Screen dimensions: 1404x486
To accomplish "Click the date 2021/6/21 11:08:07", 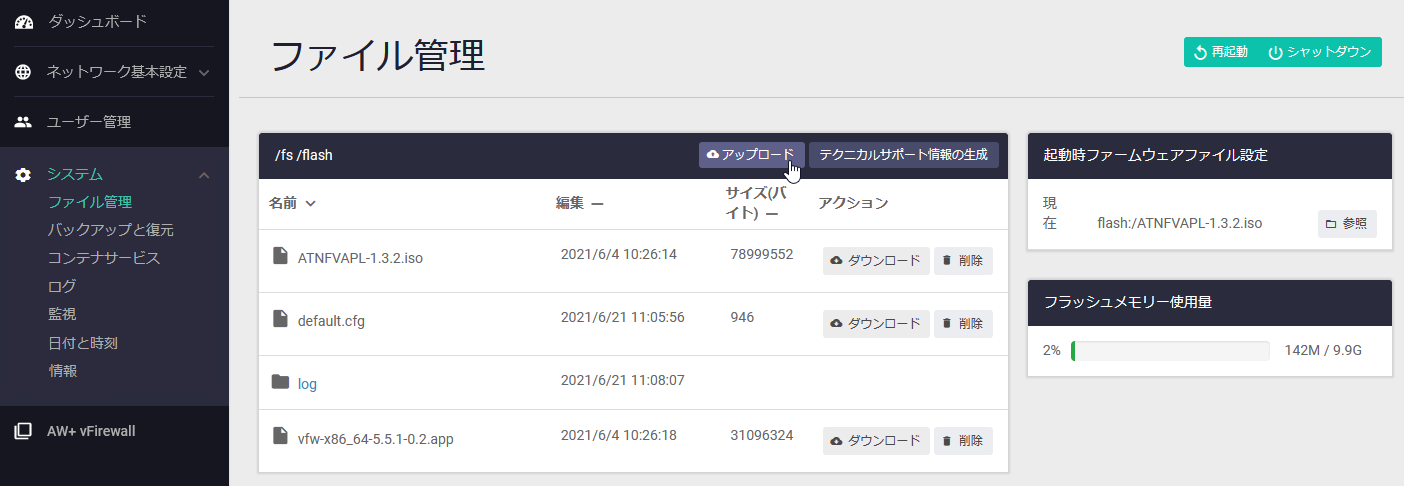I will [x=623, y=380].
